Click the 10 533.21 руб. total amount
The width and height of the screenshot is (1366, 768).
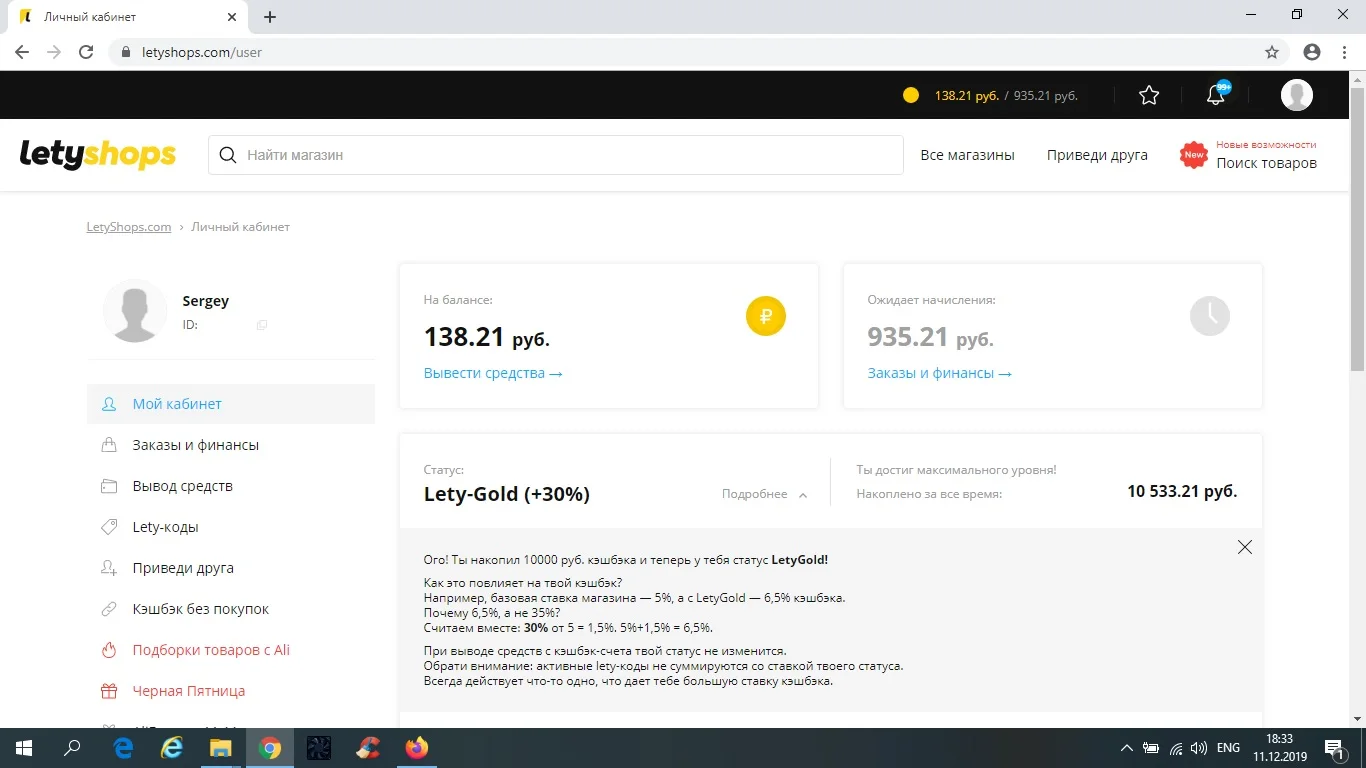coord(1182,491)
